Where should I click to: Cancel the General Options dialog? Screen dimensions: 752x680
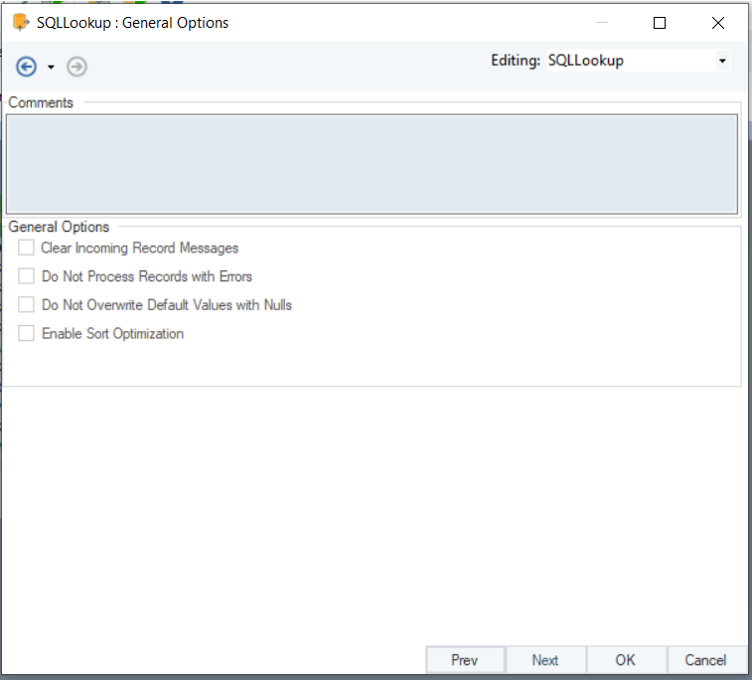tap(705, 660)
